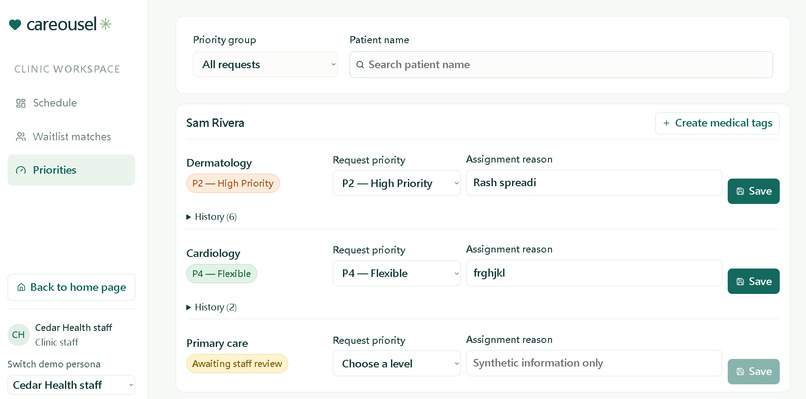806x399 pixels.
Task: Save the Dermatology priority
Action: (754, 191)
